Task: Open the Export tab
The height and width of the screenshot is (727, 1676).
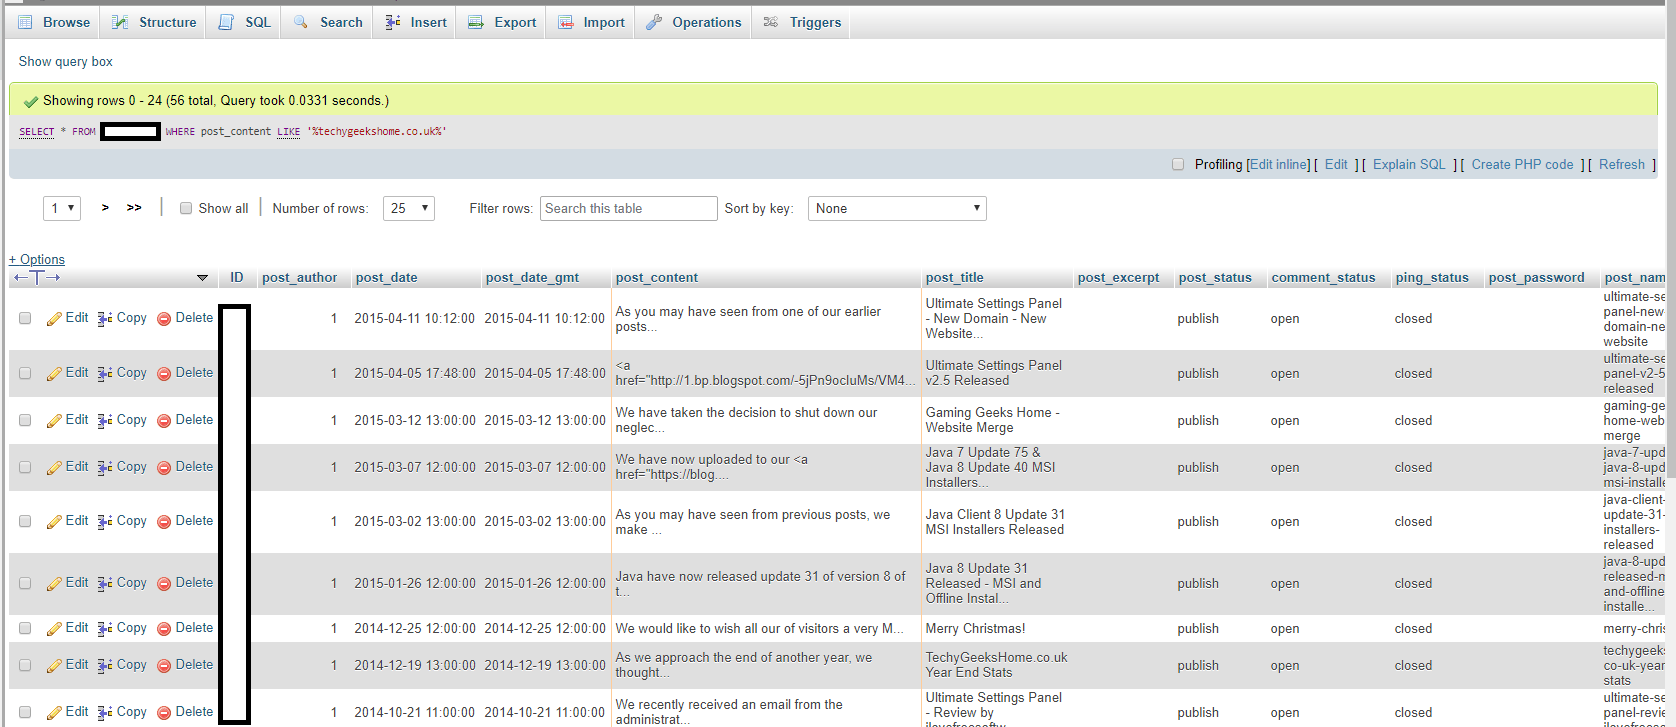Action: coord(502,22)
